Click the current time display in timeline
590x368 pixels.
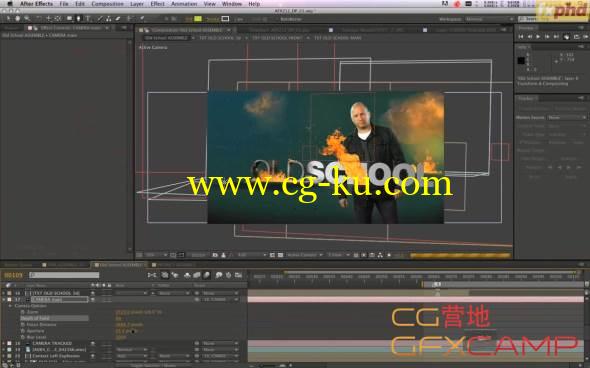click(13, 275)
